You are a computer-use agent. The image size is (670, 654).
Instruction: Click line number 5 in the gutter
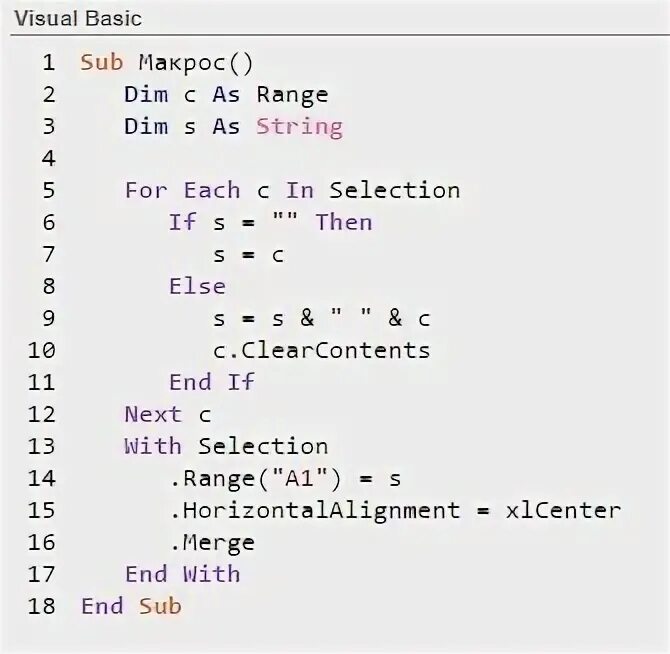[48, 191]
